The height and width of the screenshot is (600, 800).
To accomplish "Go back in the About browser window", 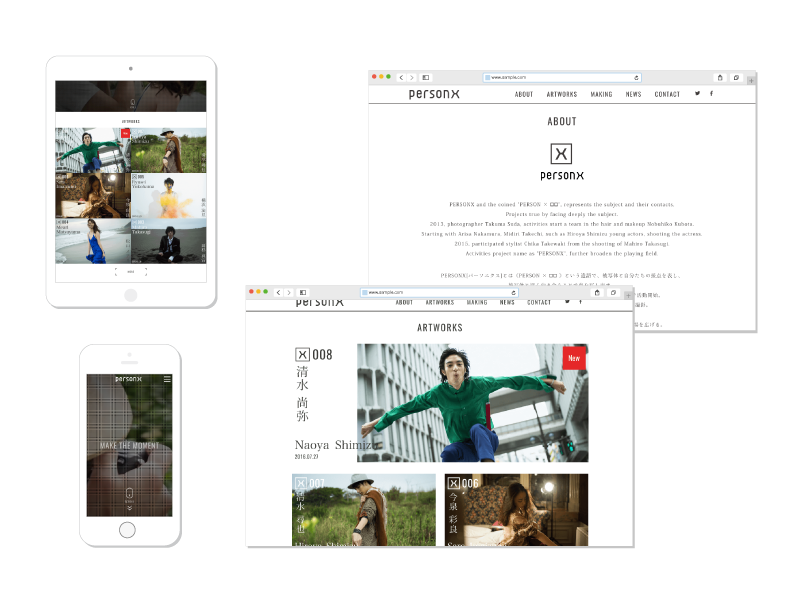I will point(401,77).
